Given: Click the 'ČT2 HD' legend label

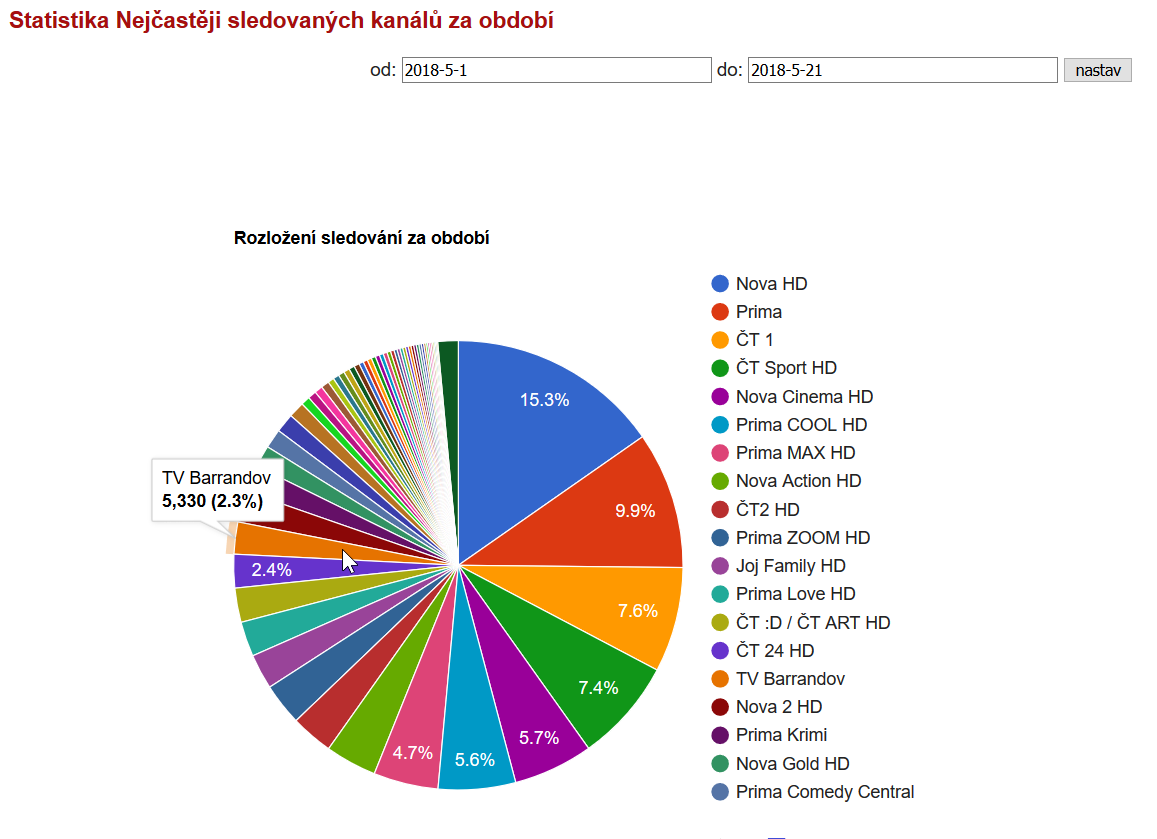Looking at the screenshot, I should point(767,510).
